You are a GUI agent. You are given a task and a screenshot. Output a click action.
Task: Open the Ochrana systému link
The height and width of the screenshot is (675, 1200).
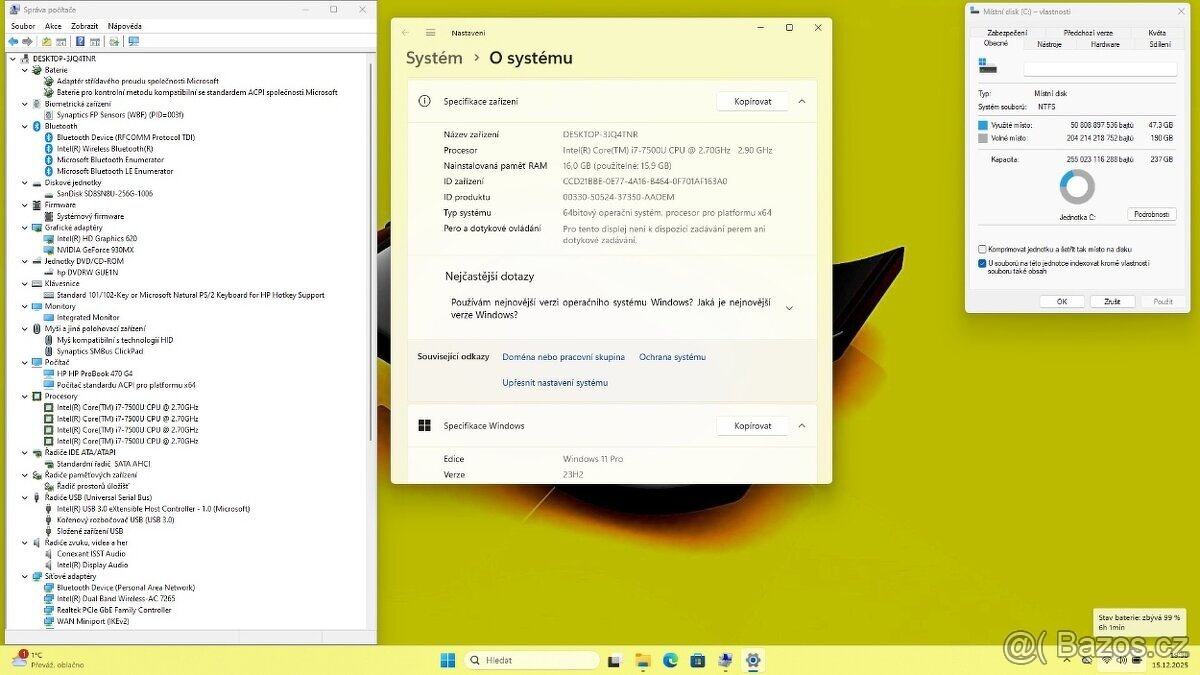pos(675,357)
